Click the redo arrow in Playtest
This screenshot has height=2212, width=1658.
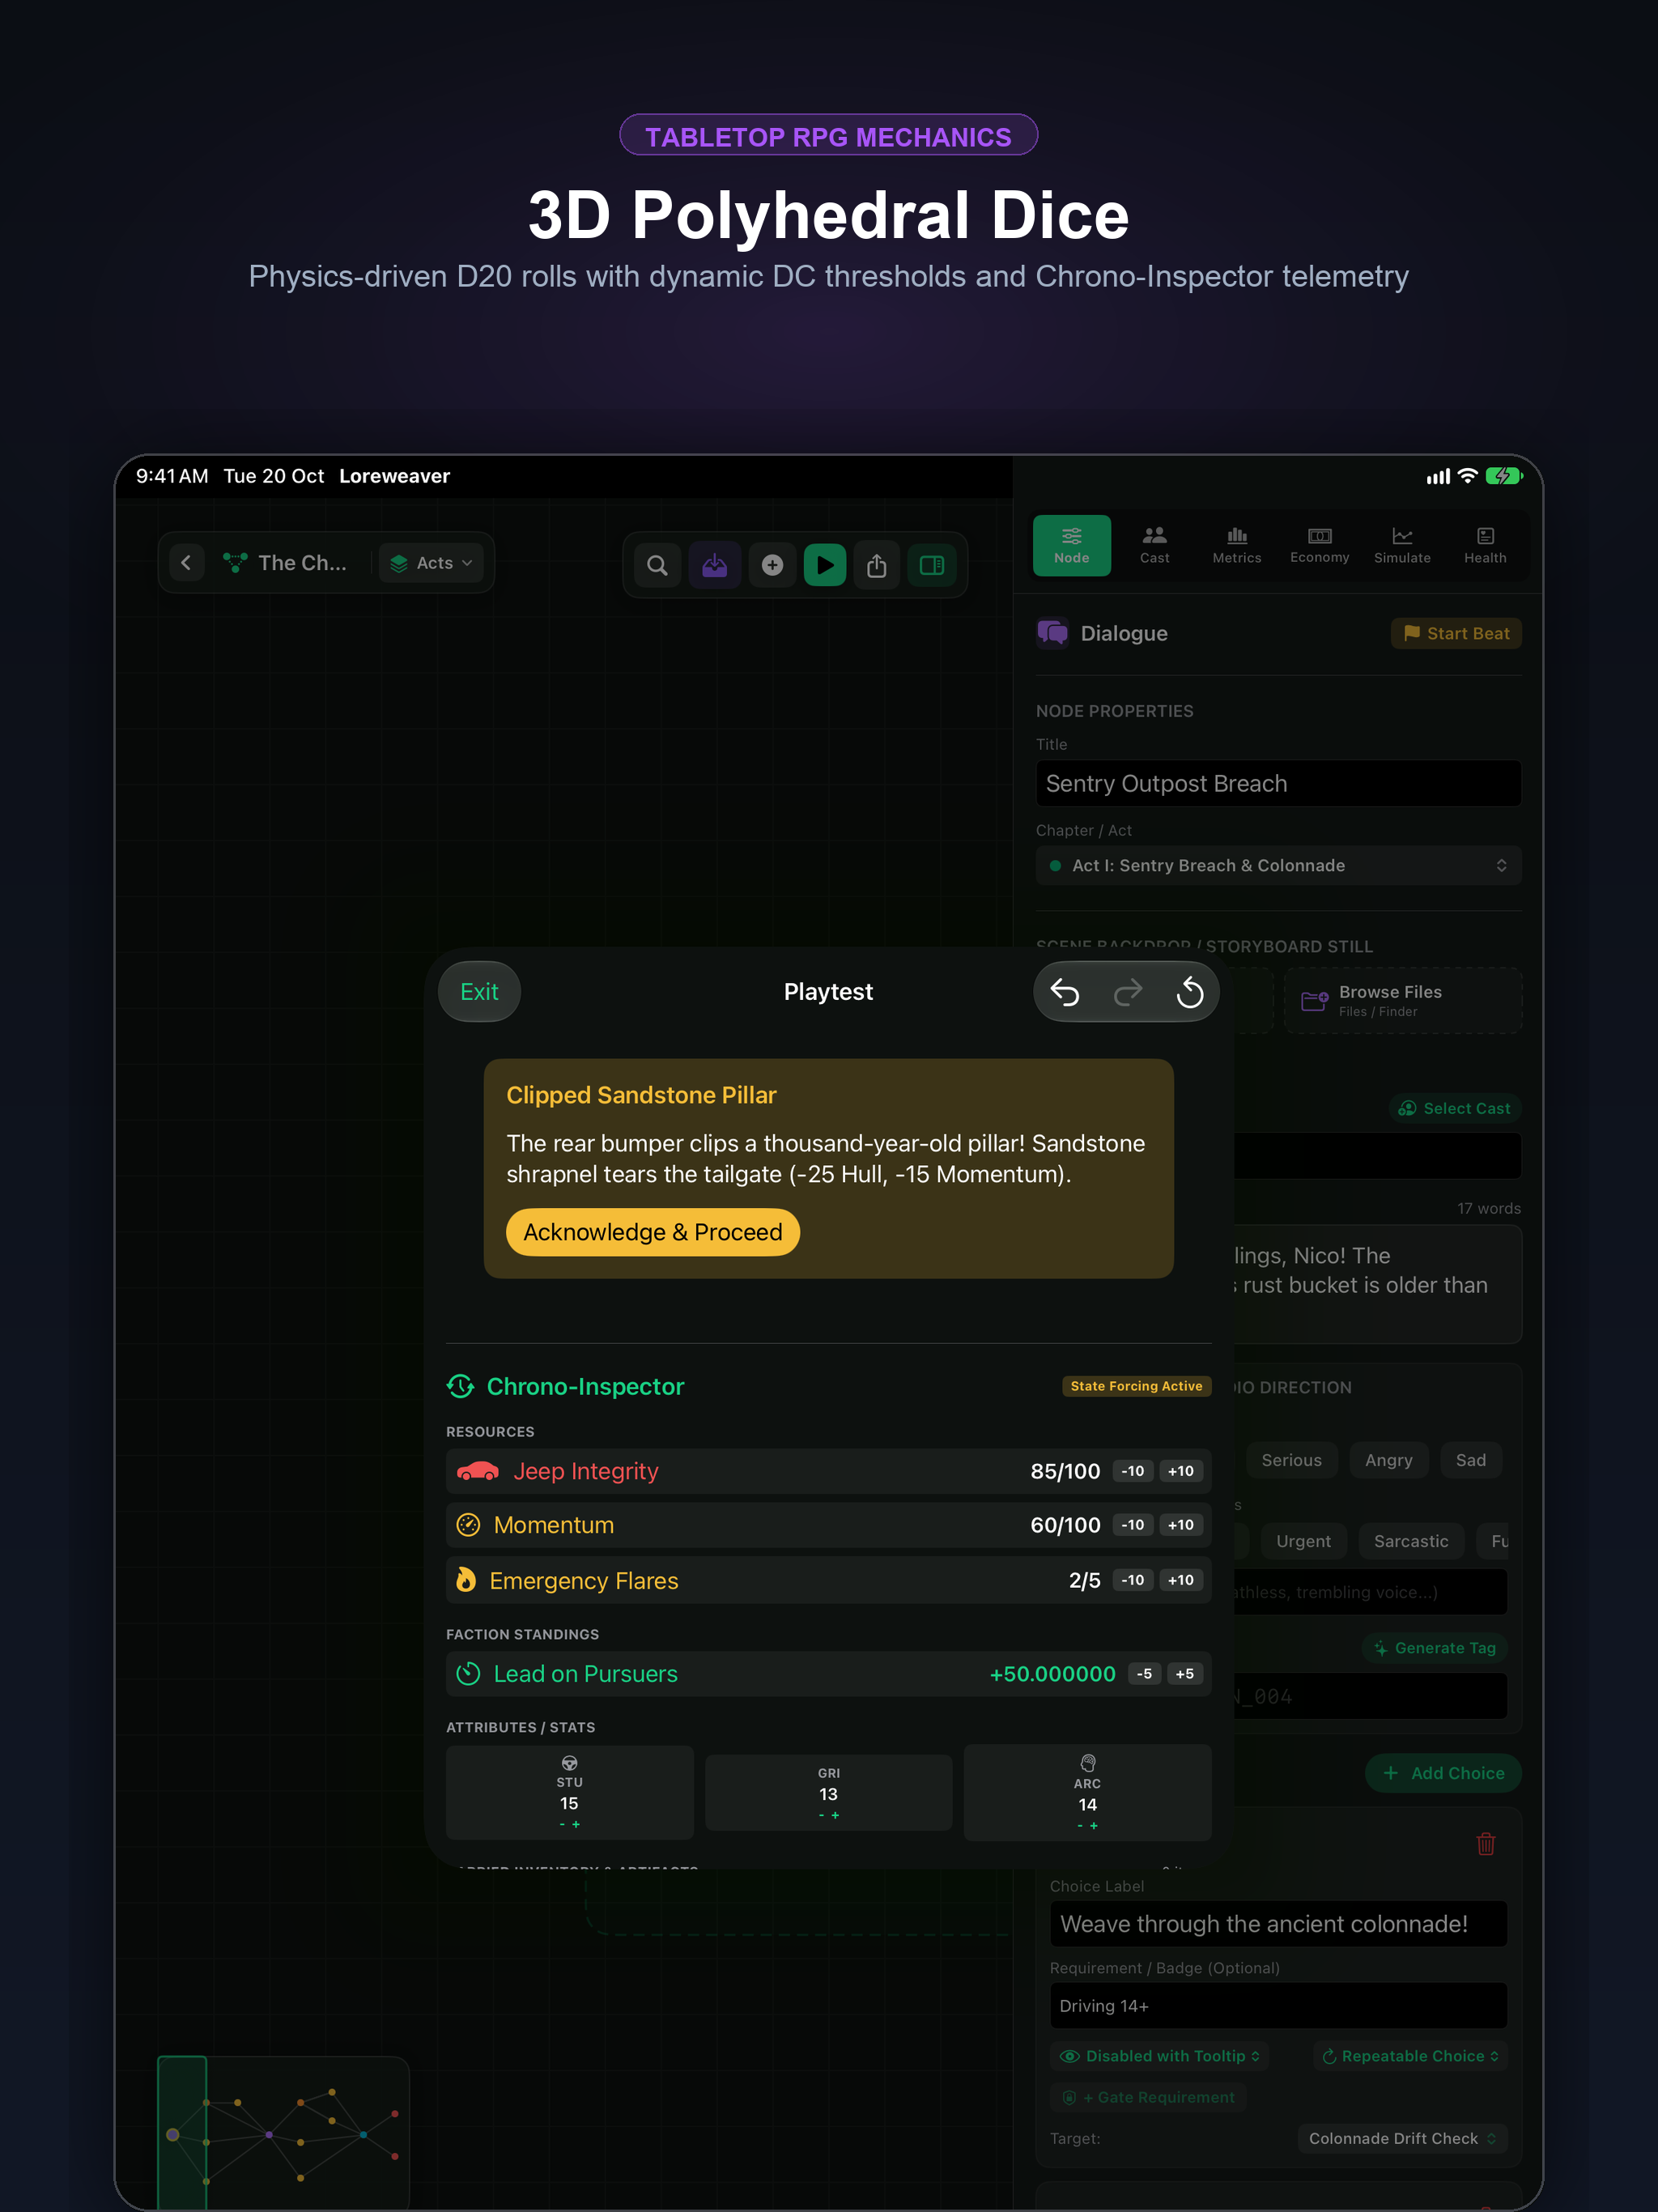(1127, 992)
